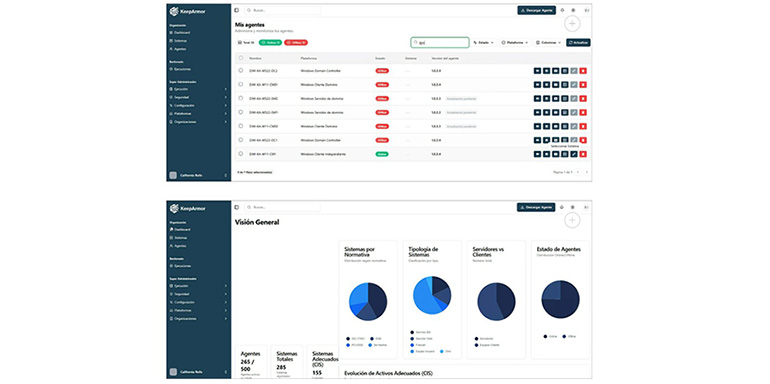Image resolution: width=770 pixels, height=384 pixels.
Task: Click Buscar field on Mis agentes top bar
Action: (282, 10)
